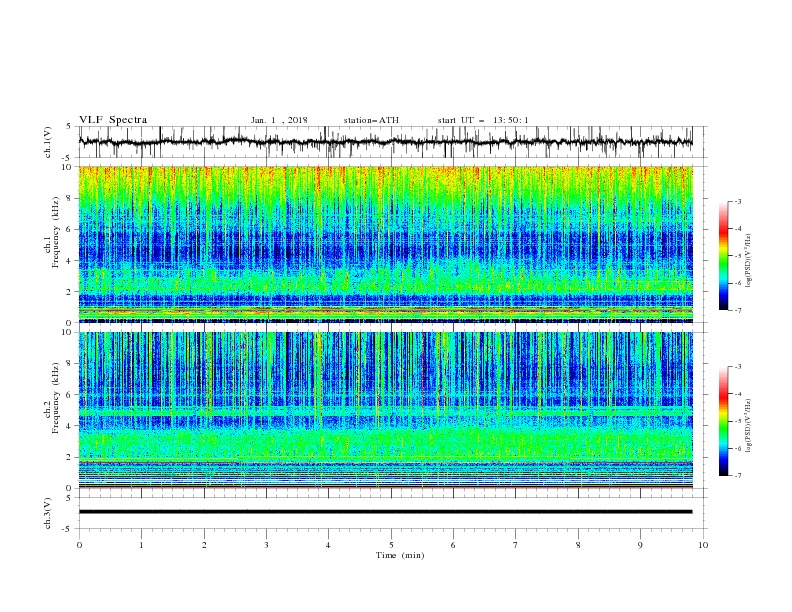Click the "5" tick on the ch.1(V) axis
The image size is (792, 612).
(x=71, y=126)
